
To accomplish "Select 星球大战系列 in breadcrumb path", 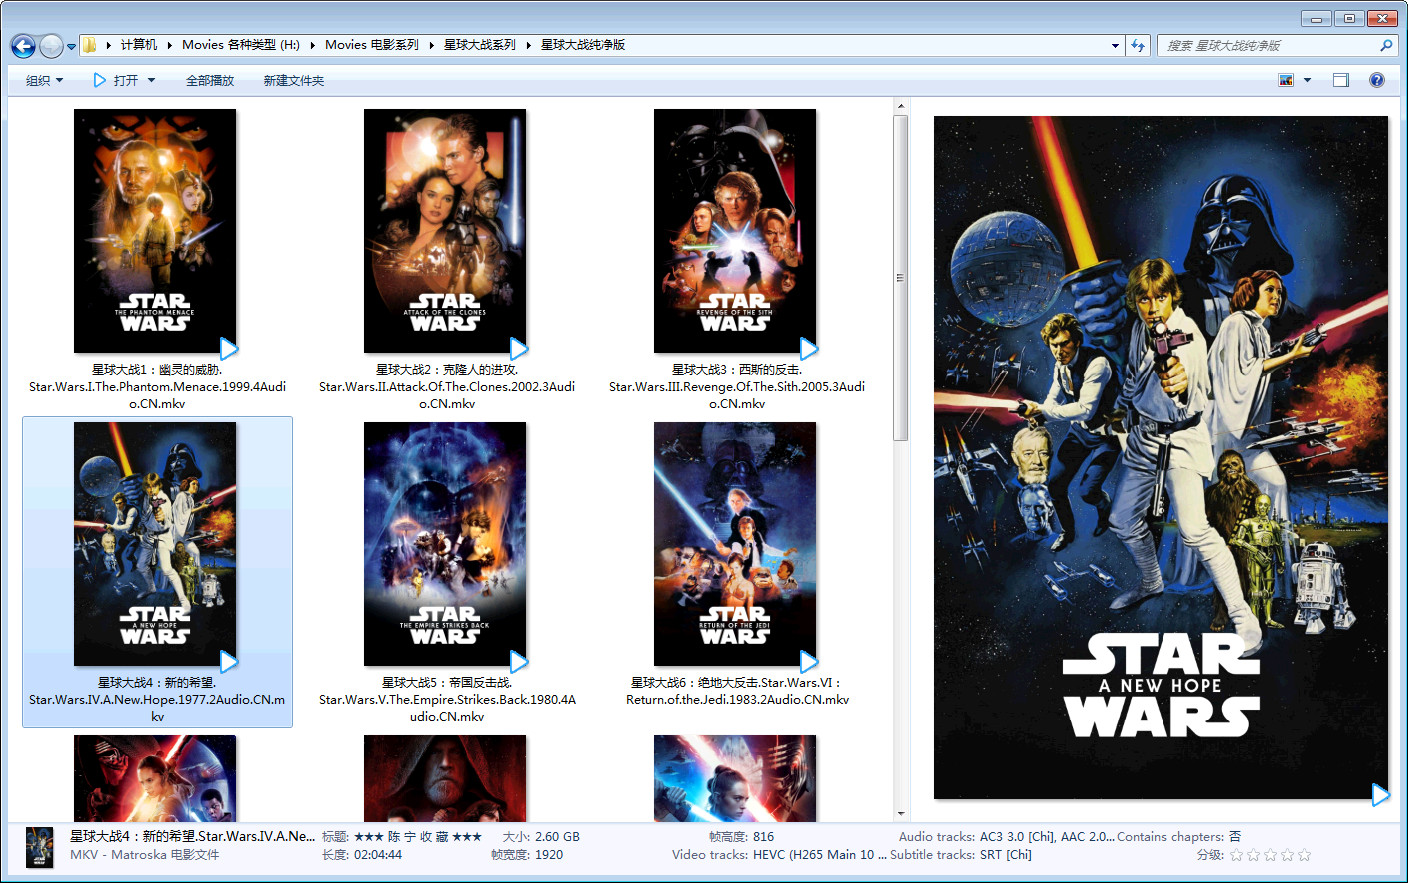I will click(x=479, y=45).
